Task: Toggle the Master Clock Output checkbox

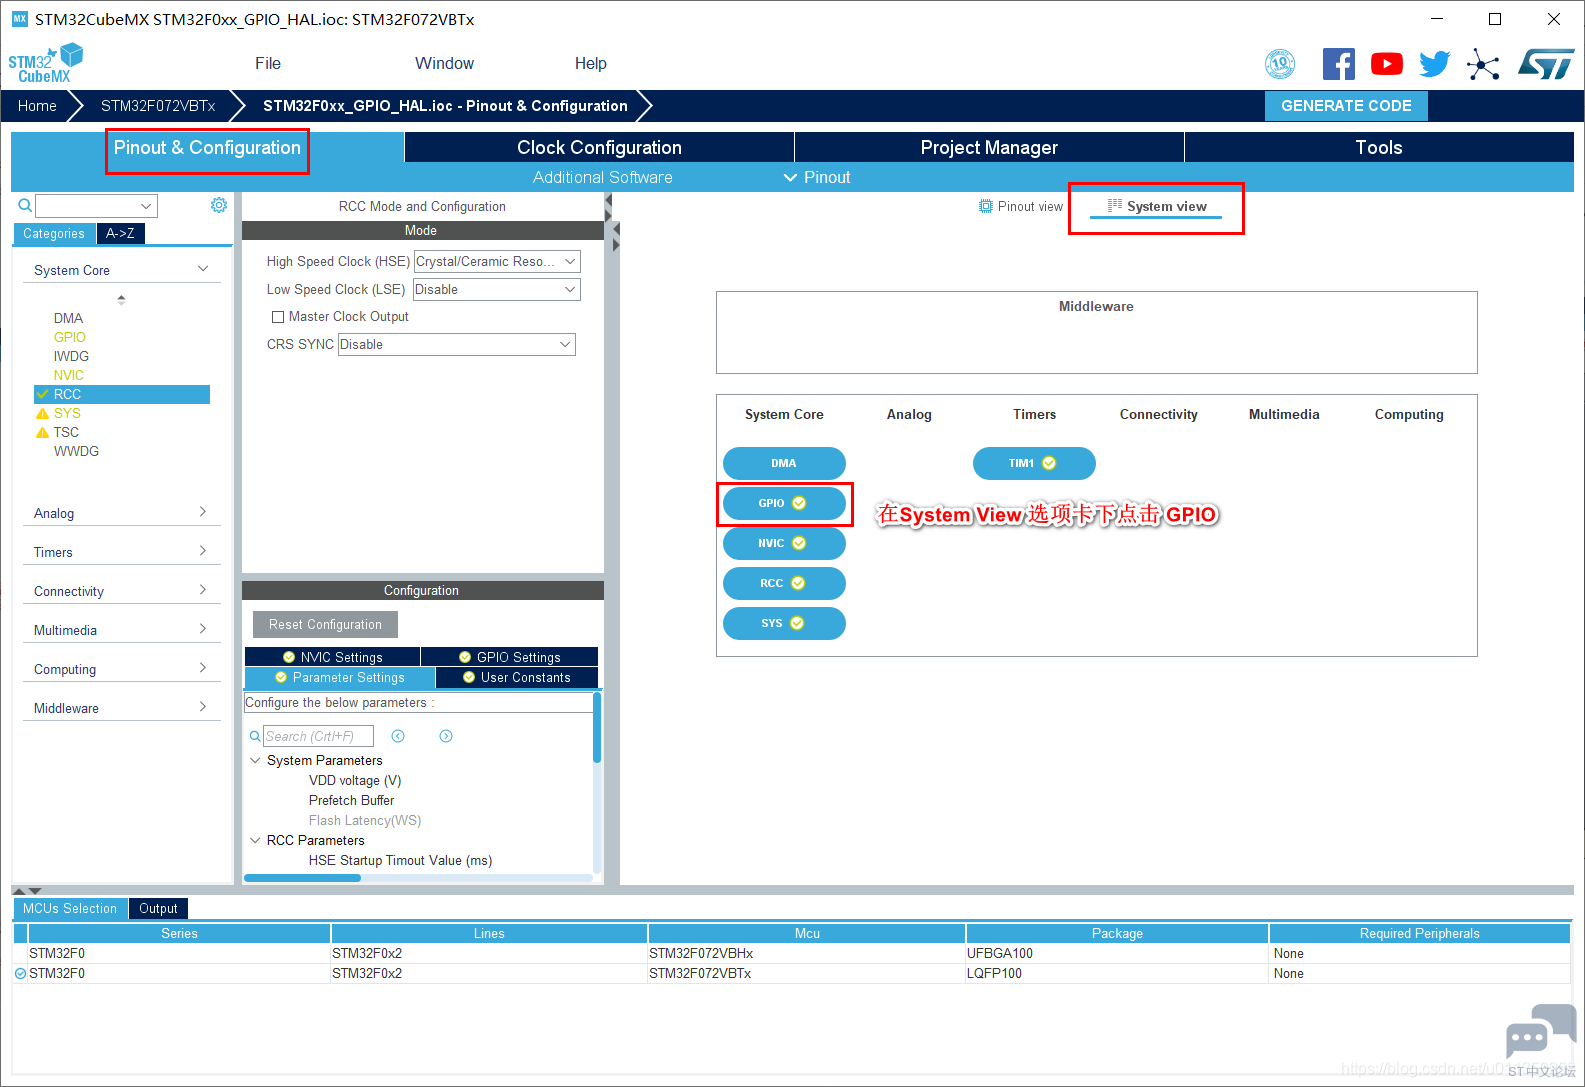Action: pyautogui.click(x=278, y=317)
